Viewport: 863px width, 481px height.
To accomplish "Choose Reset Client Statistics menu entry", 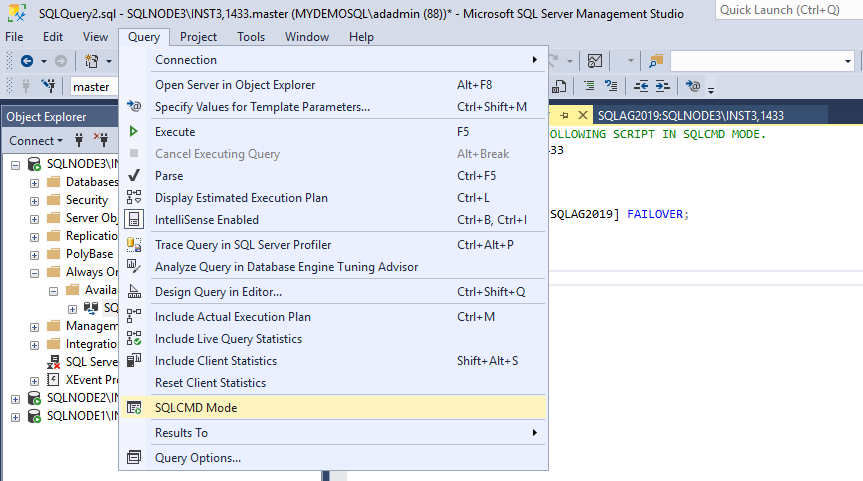I will (x=210, y=383).
